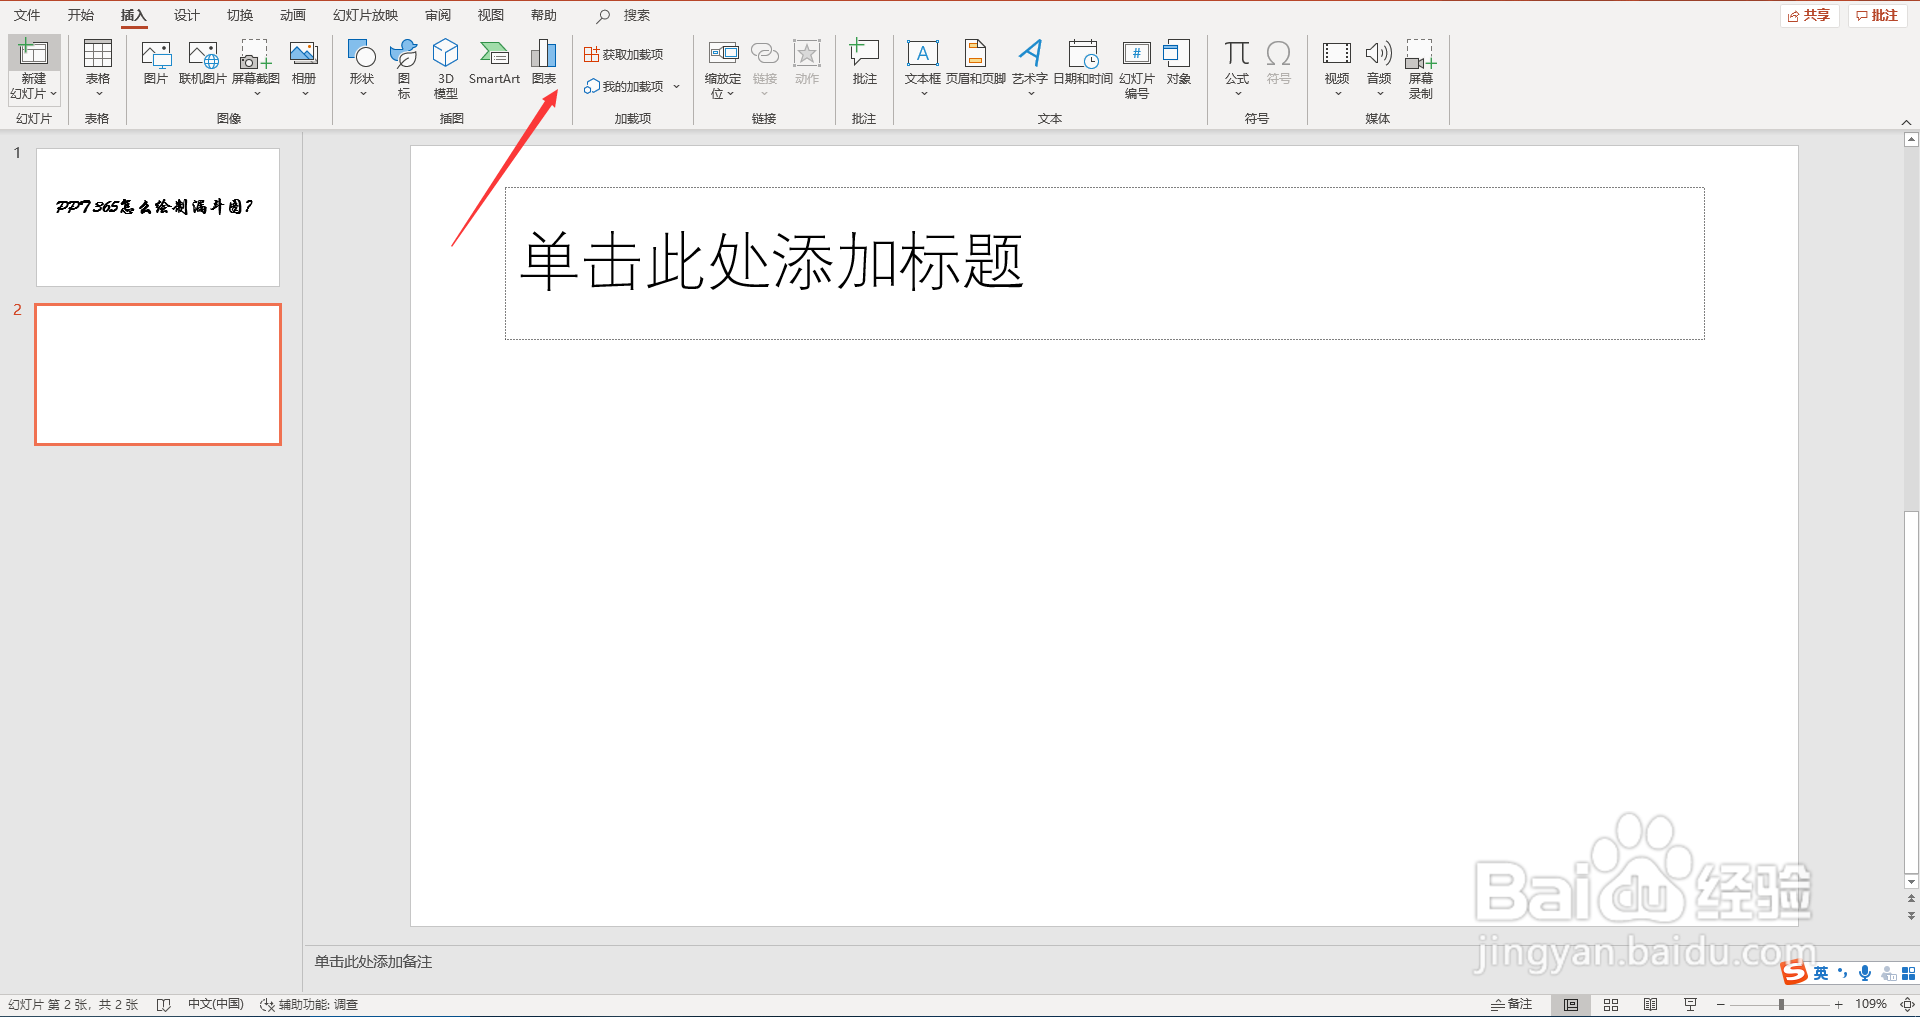
Task: Click the 共享 share button
Action: point(1808,15)
